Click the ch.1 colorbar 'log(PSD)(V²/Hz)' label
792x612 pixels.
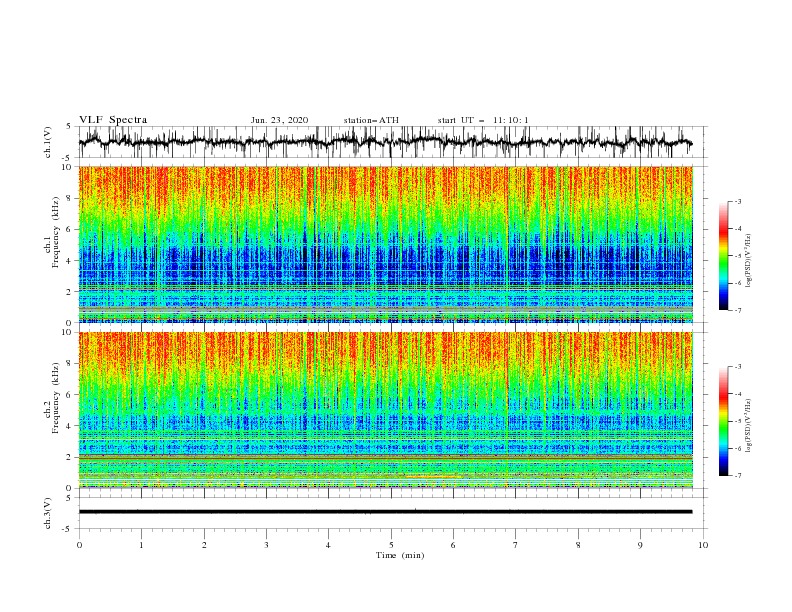749,261
